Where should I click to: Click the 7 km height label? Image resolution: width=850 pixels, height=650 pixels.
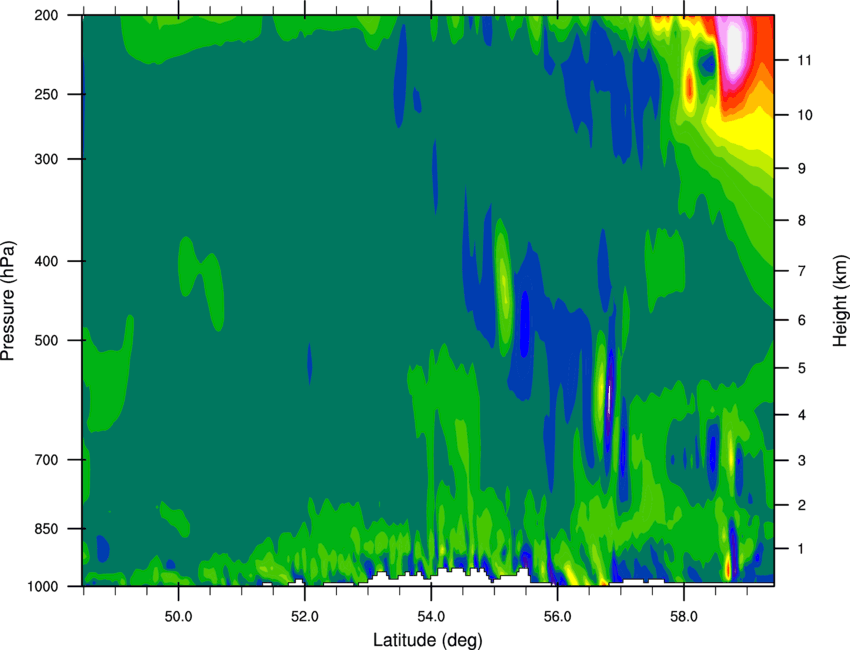(802, 271)
